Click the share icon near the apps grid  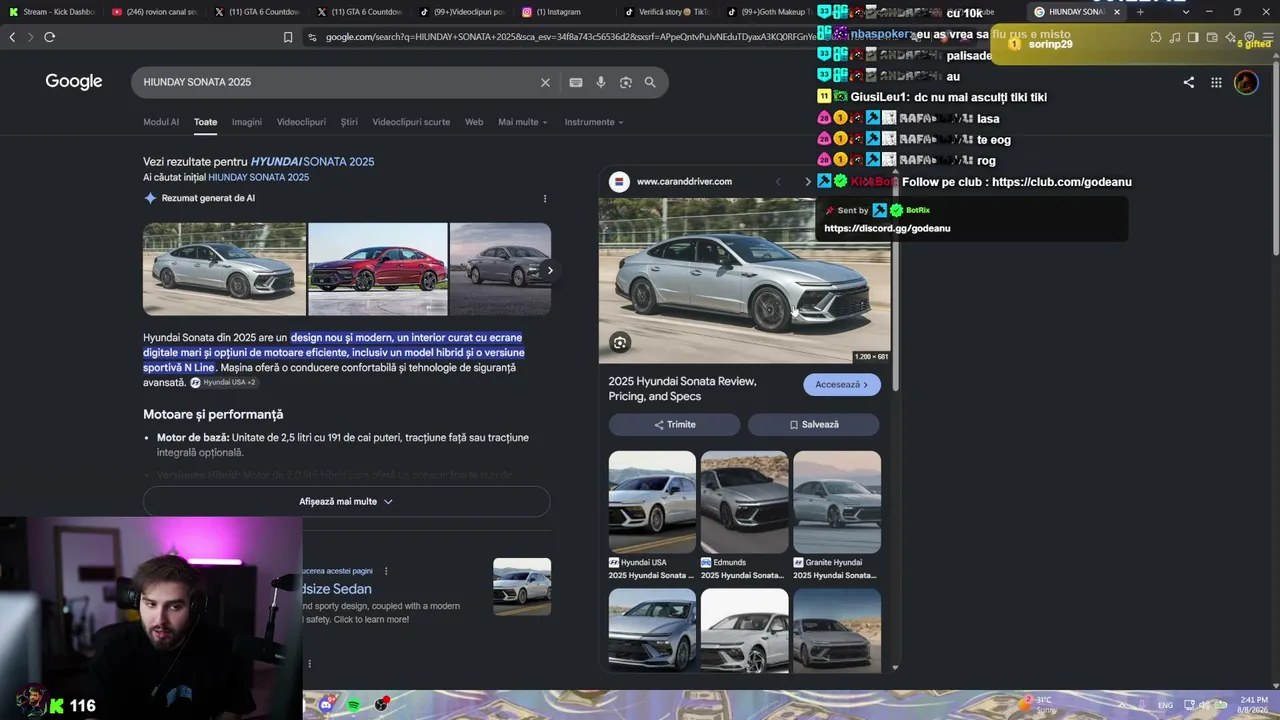[1189, 82]
